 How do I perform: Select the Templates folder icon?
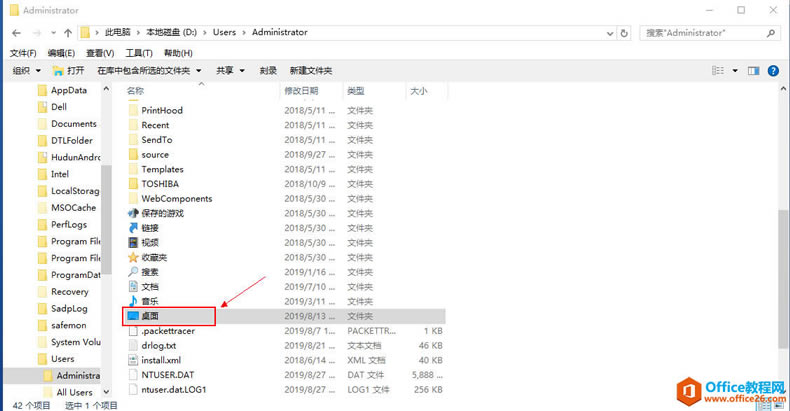[133, 169]
